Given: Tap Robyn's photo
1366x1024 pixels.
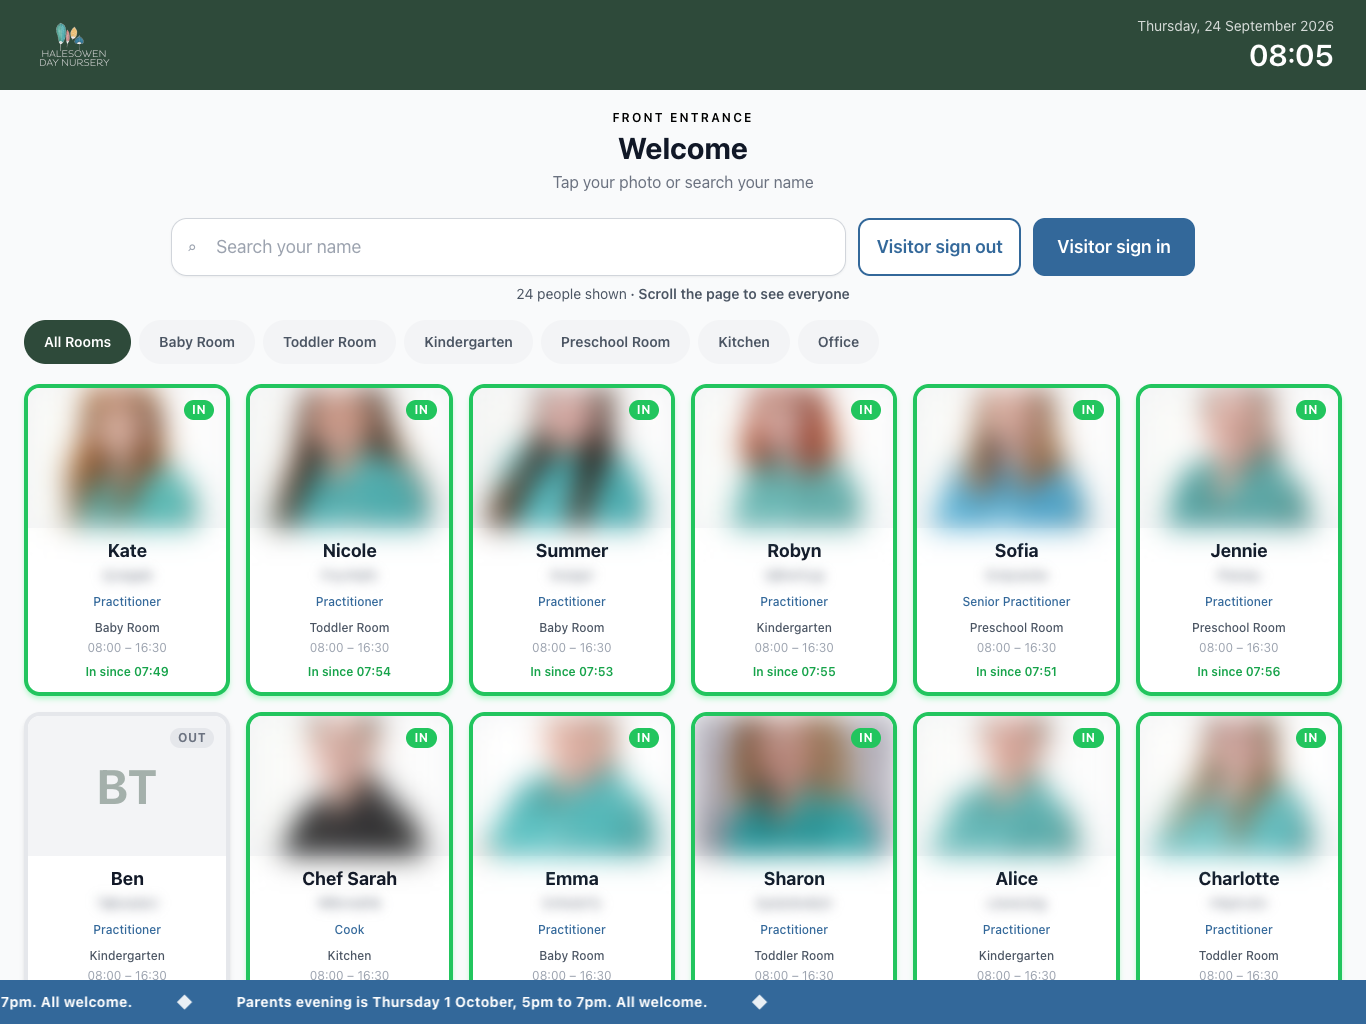Looking at the screenshot, I should (x=794, y=458).
